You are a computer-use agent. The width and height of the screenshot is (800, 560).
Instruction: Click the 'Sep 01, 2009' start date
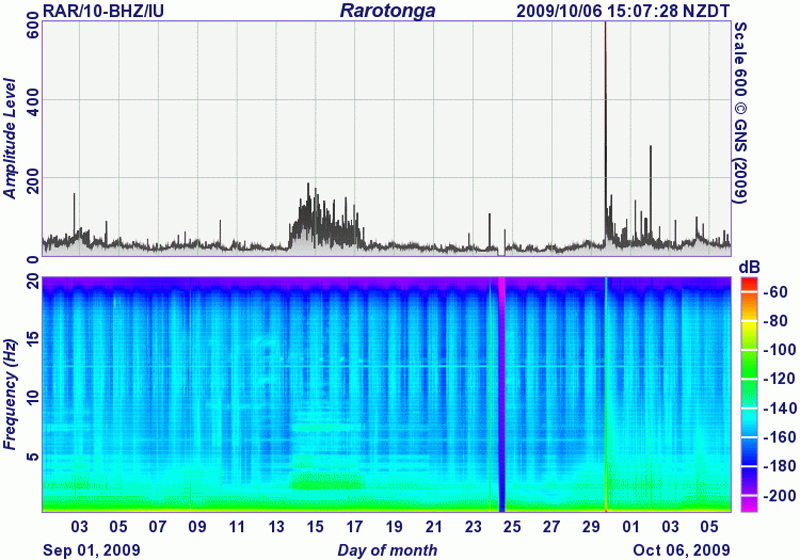(91, 550)
